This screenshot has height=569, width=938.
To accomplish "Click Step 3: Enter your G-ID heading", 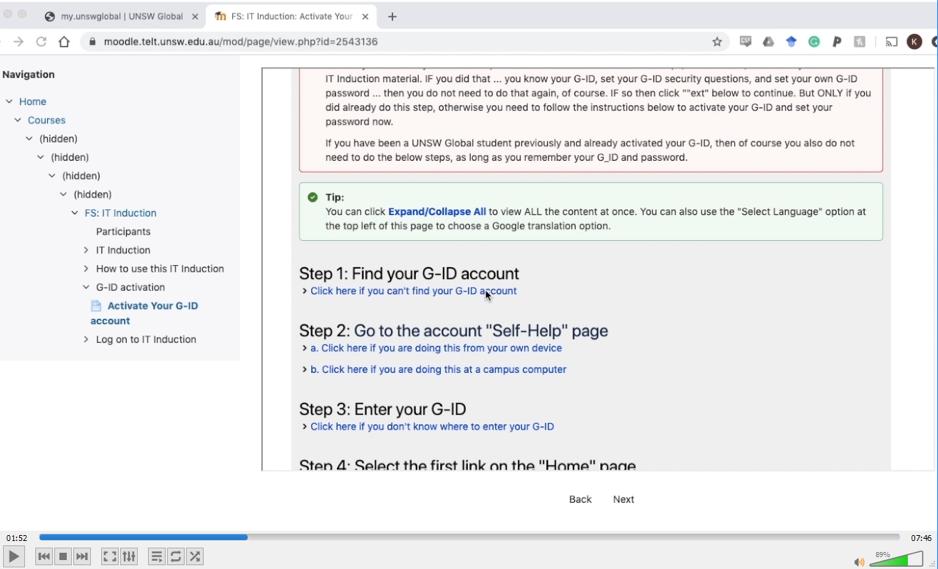I will (x=383, y=409).
